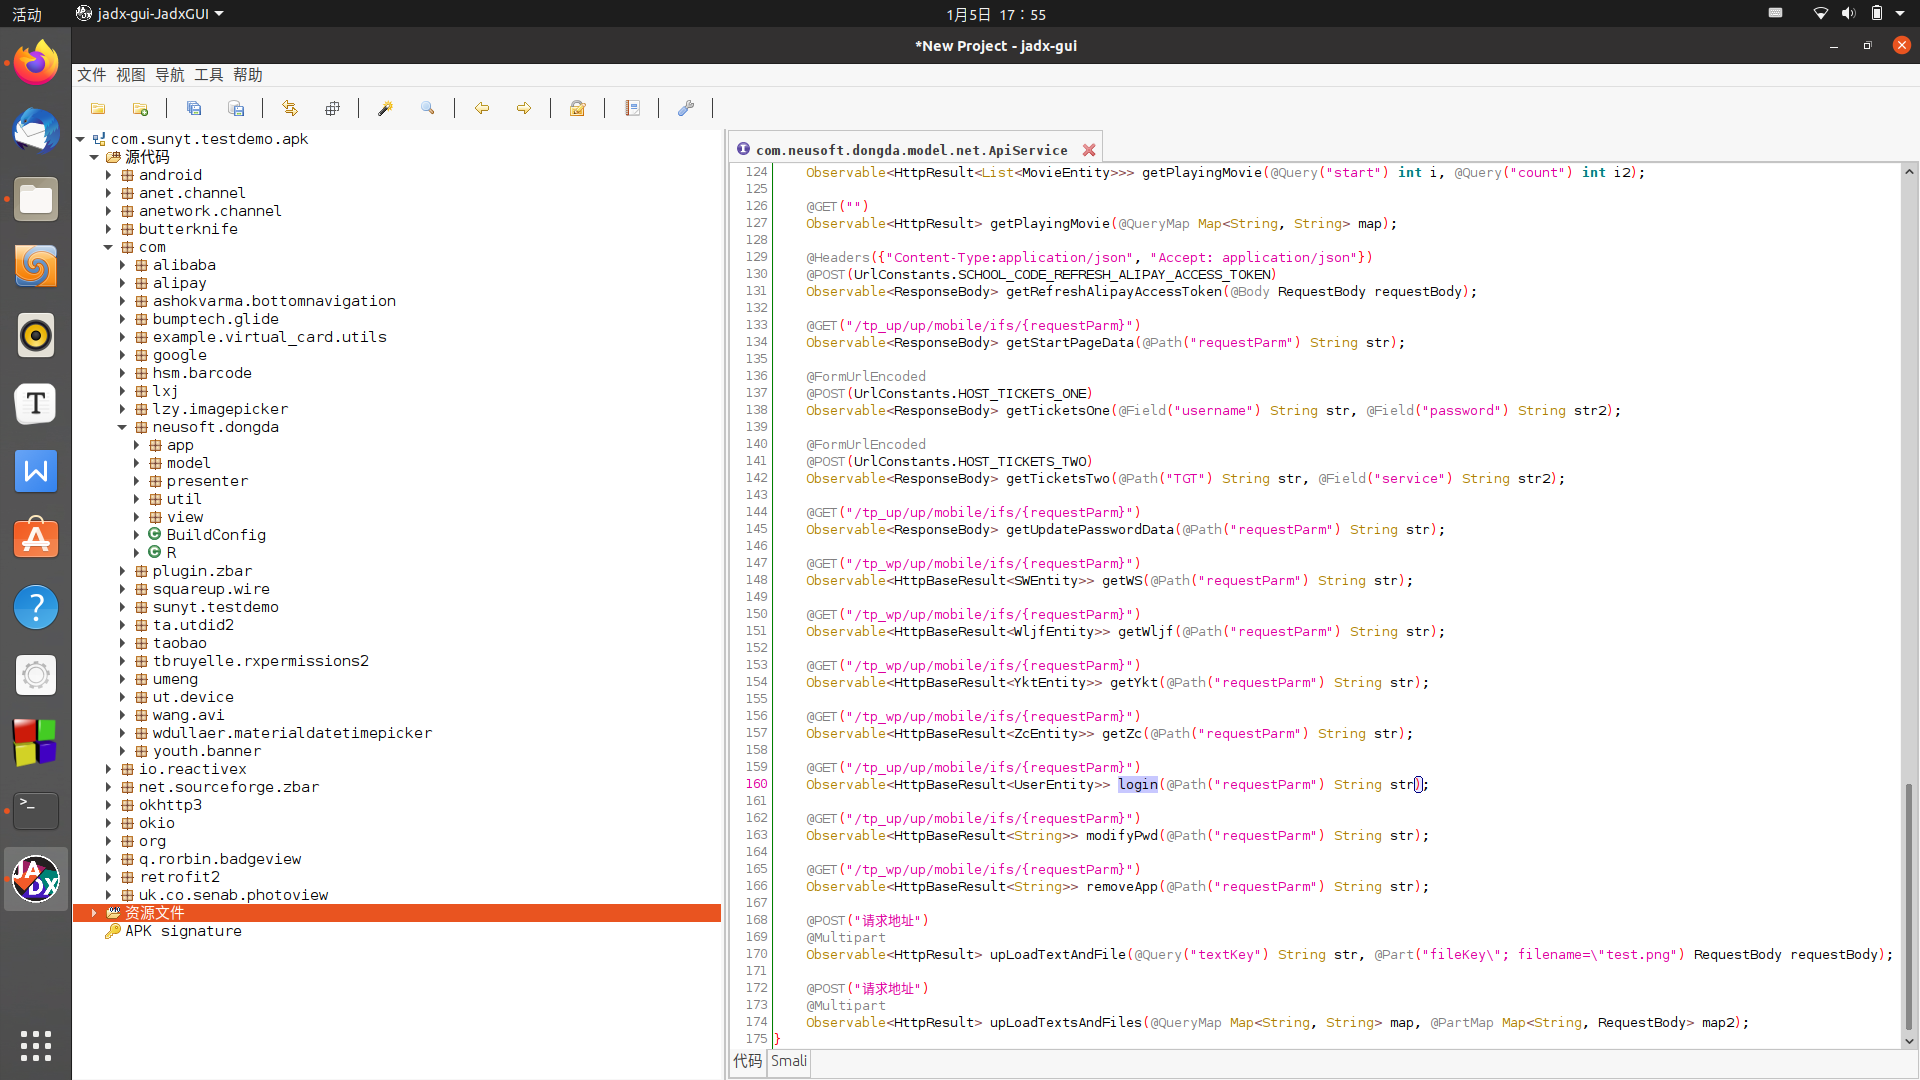Collapse the com package node
Viewport: 1920px width, 1080px height.
pyautogui.click(x=108, y=247)
